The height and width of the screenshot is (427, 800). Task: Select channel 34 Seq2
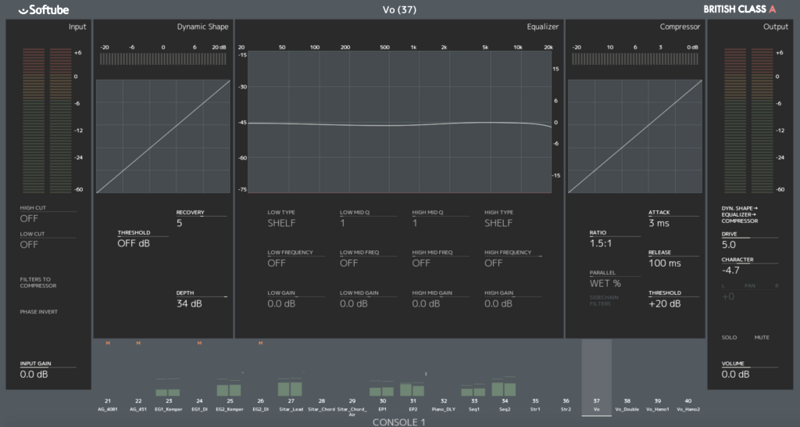[505, 405]
